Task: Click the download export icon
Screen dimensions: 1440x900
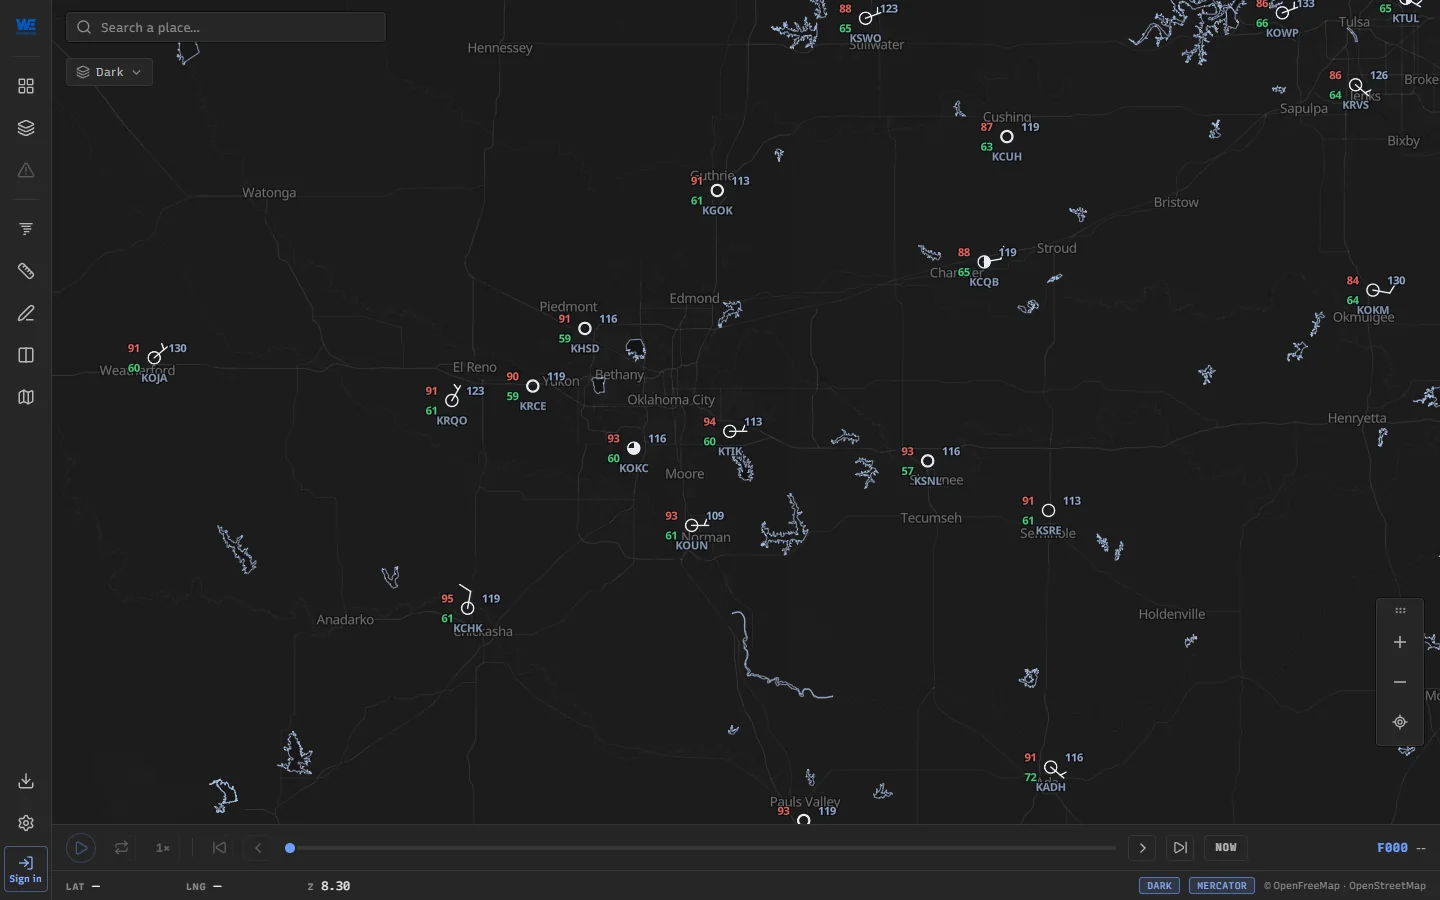Action: click(x=26, y=781)
